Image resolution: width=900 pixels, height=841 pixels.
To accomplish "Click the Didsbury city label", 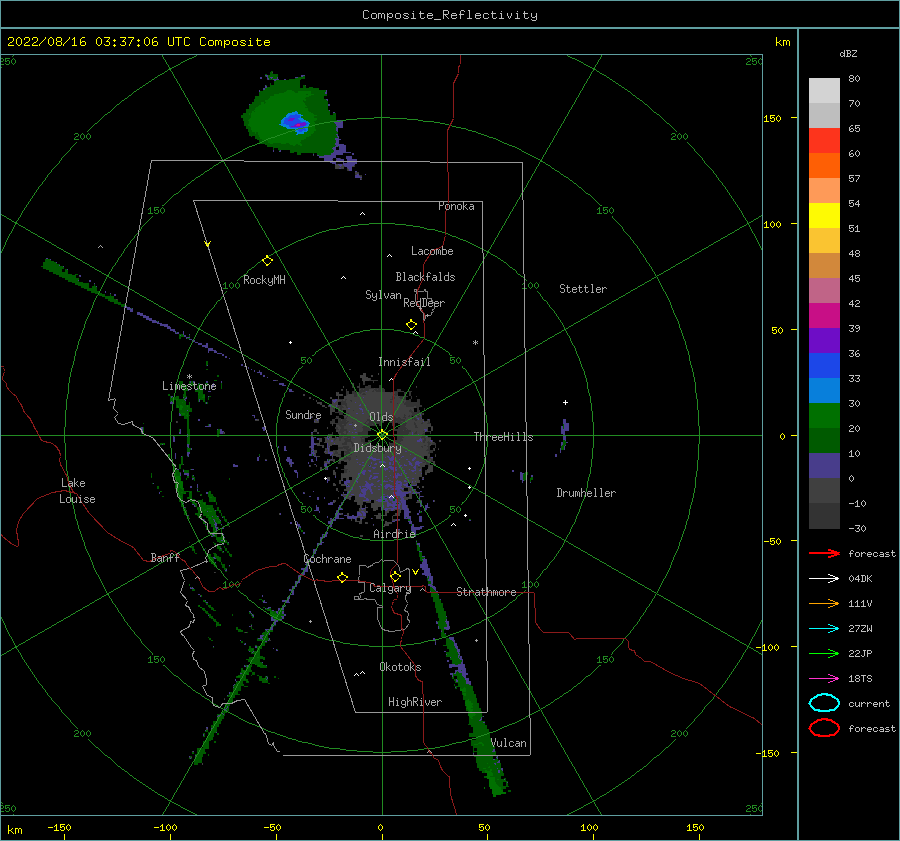I will point(377,448).
